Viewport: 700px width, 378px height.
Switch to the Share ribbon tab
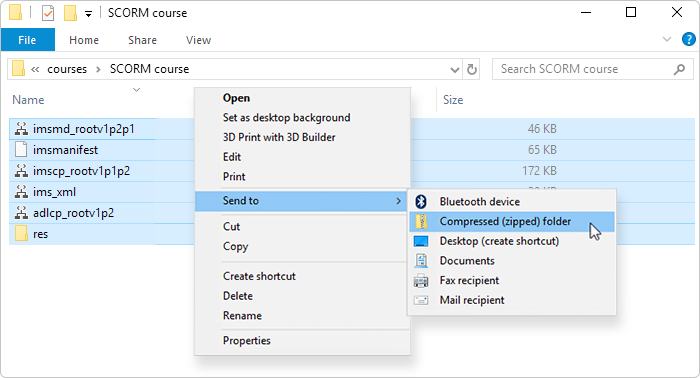coord(142,40)
